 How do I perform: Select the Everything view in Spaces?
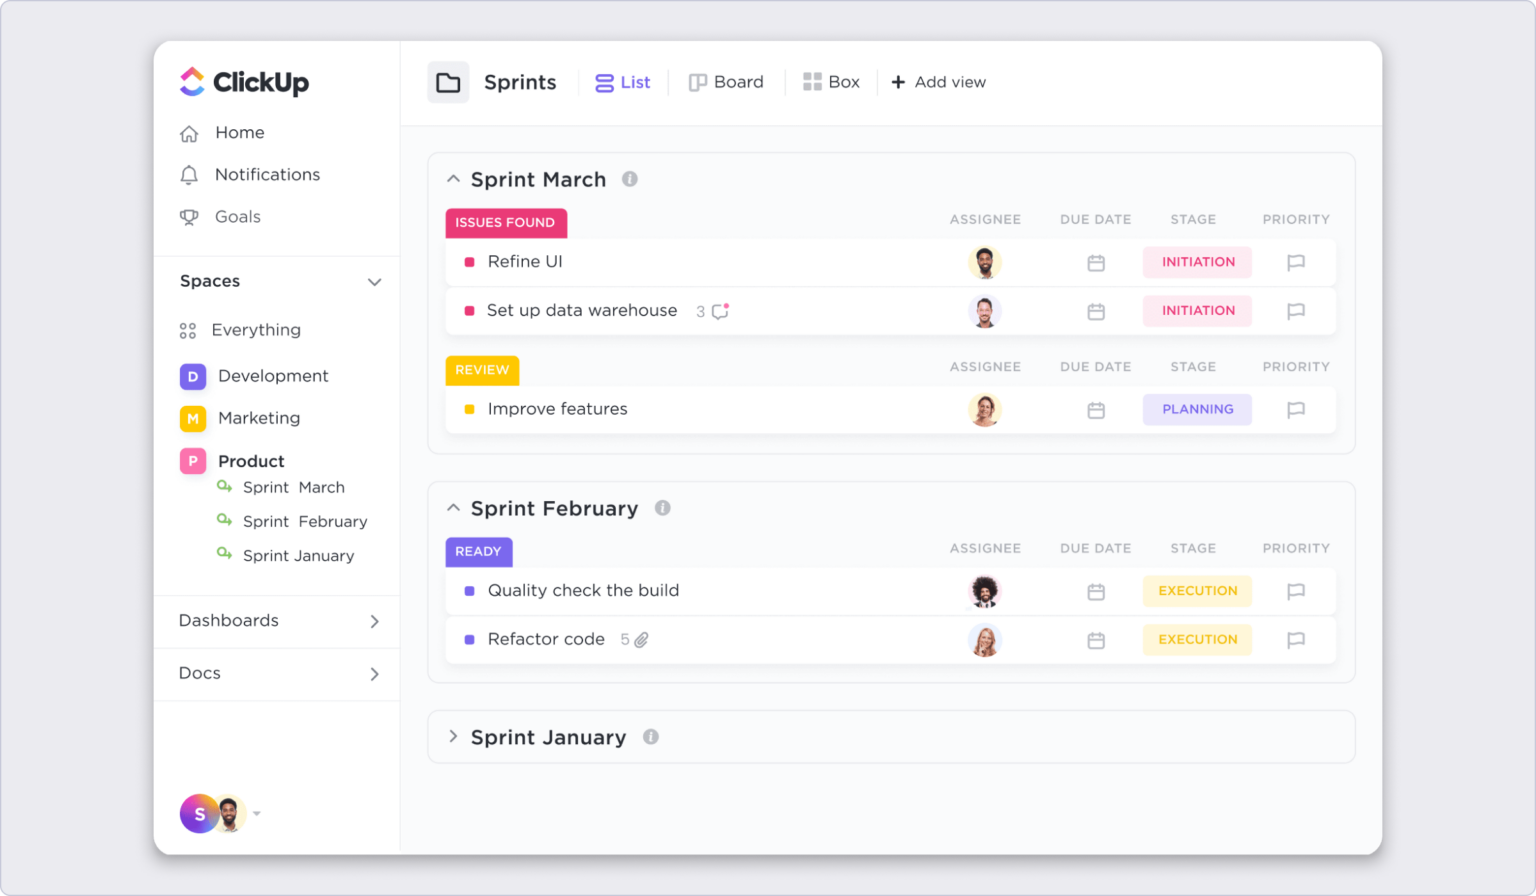(255, 330)
